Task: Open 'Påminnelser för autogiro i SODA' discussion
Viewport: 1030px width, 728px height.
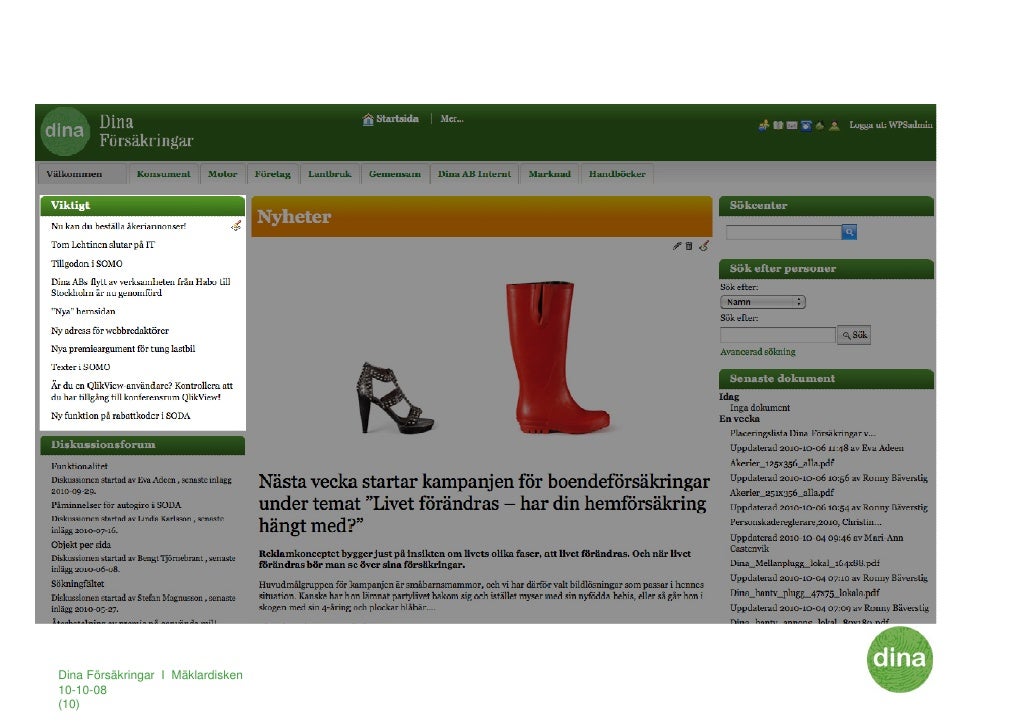Action: [x=116, y=505]
